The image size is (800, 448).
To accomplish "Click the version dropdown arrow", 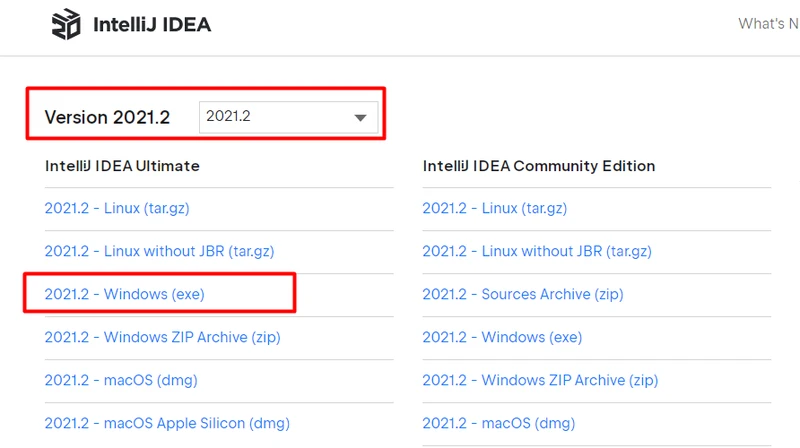I will [361, 118].
